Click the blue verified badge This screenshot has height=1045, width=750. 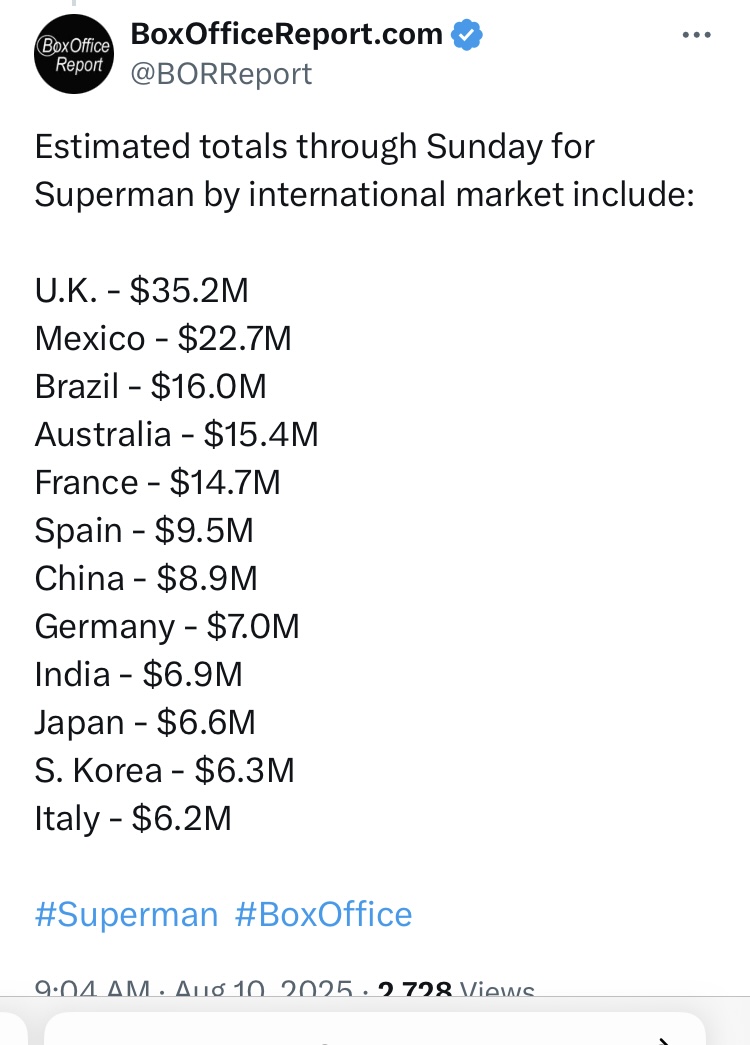467,35
